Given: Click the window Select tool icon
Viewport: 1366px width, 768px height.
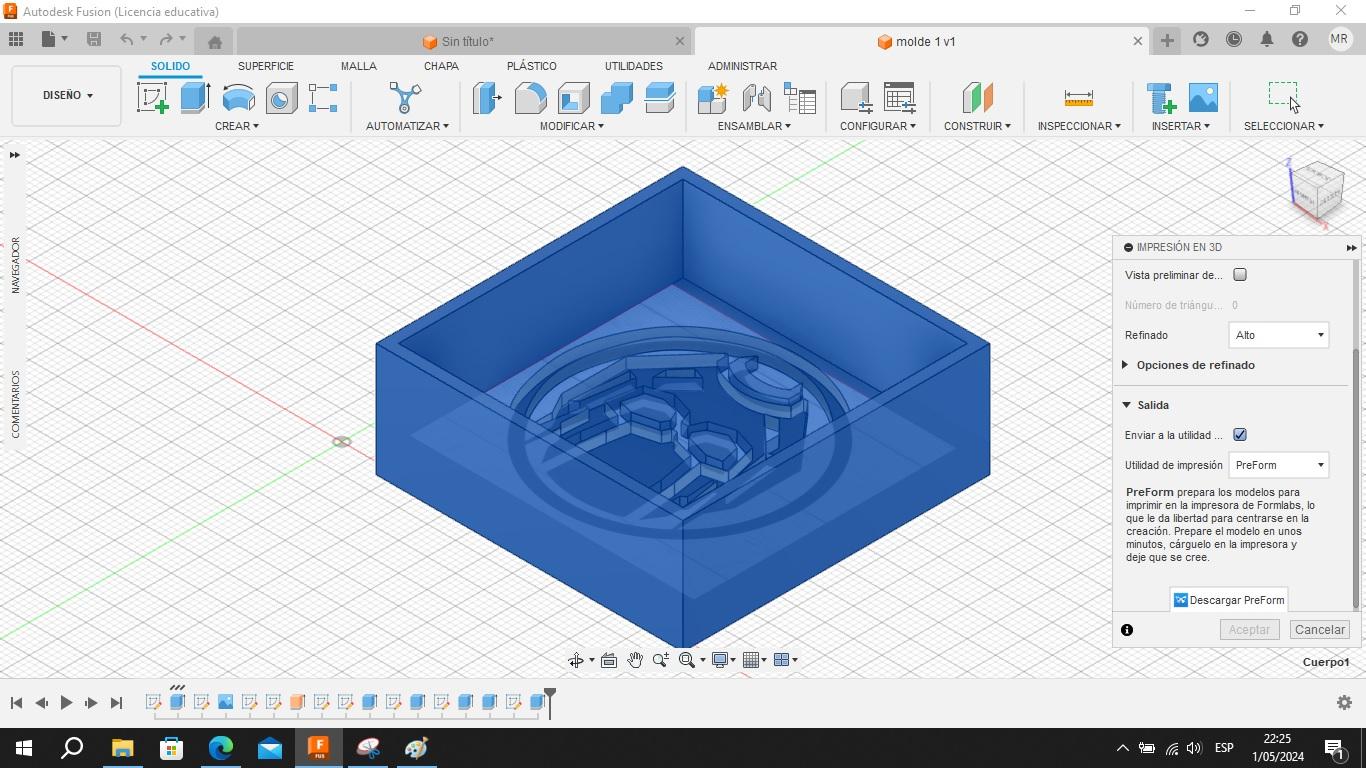Looking at the screenshot, I should tap(1283, 97).
